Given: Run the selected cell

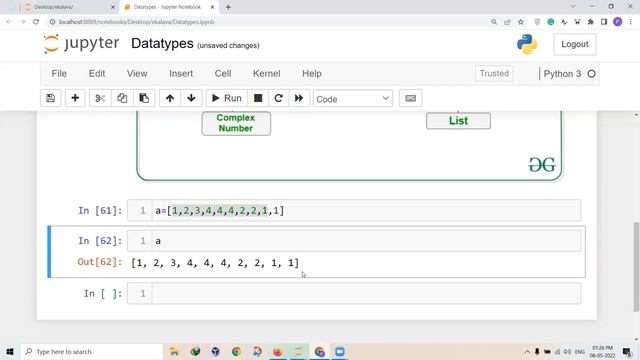Looking at the screenshot, I should pyautogui.click(x=227, y=98).
